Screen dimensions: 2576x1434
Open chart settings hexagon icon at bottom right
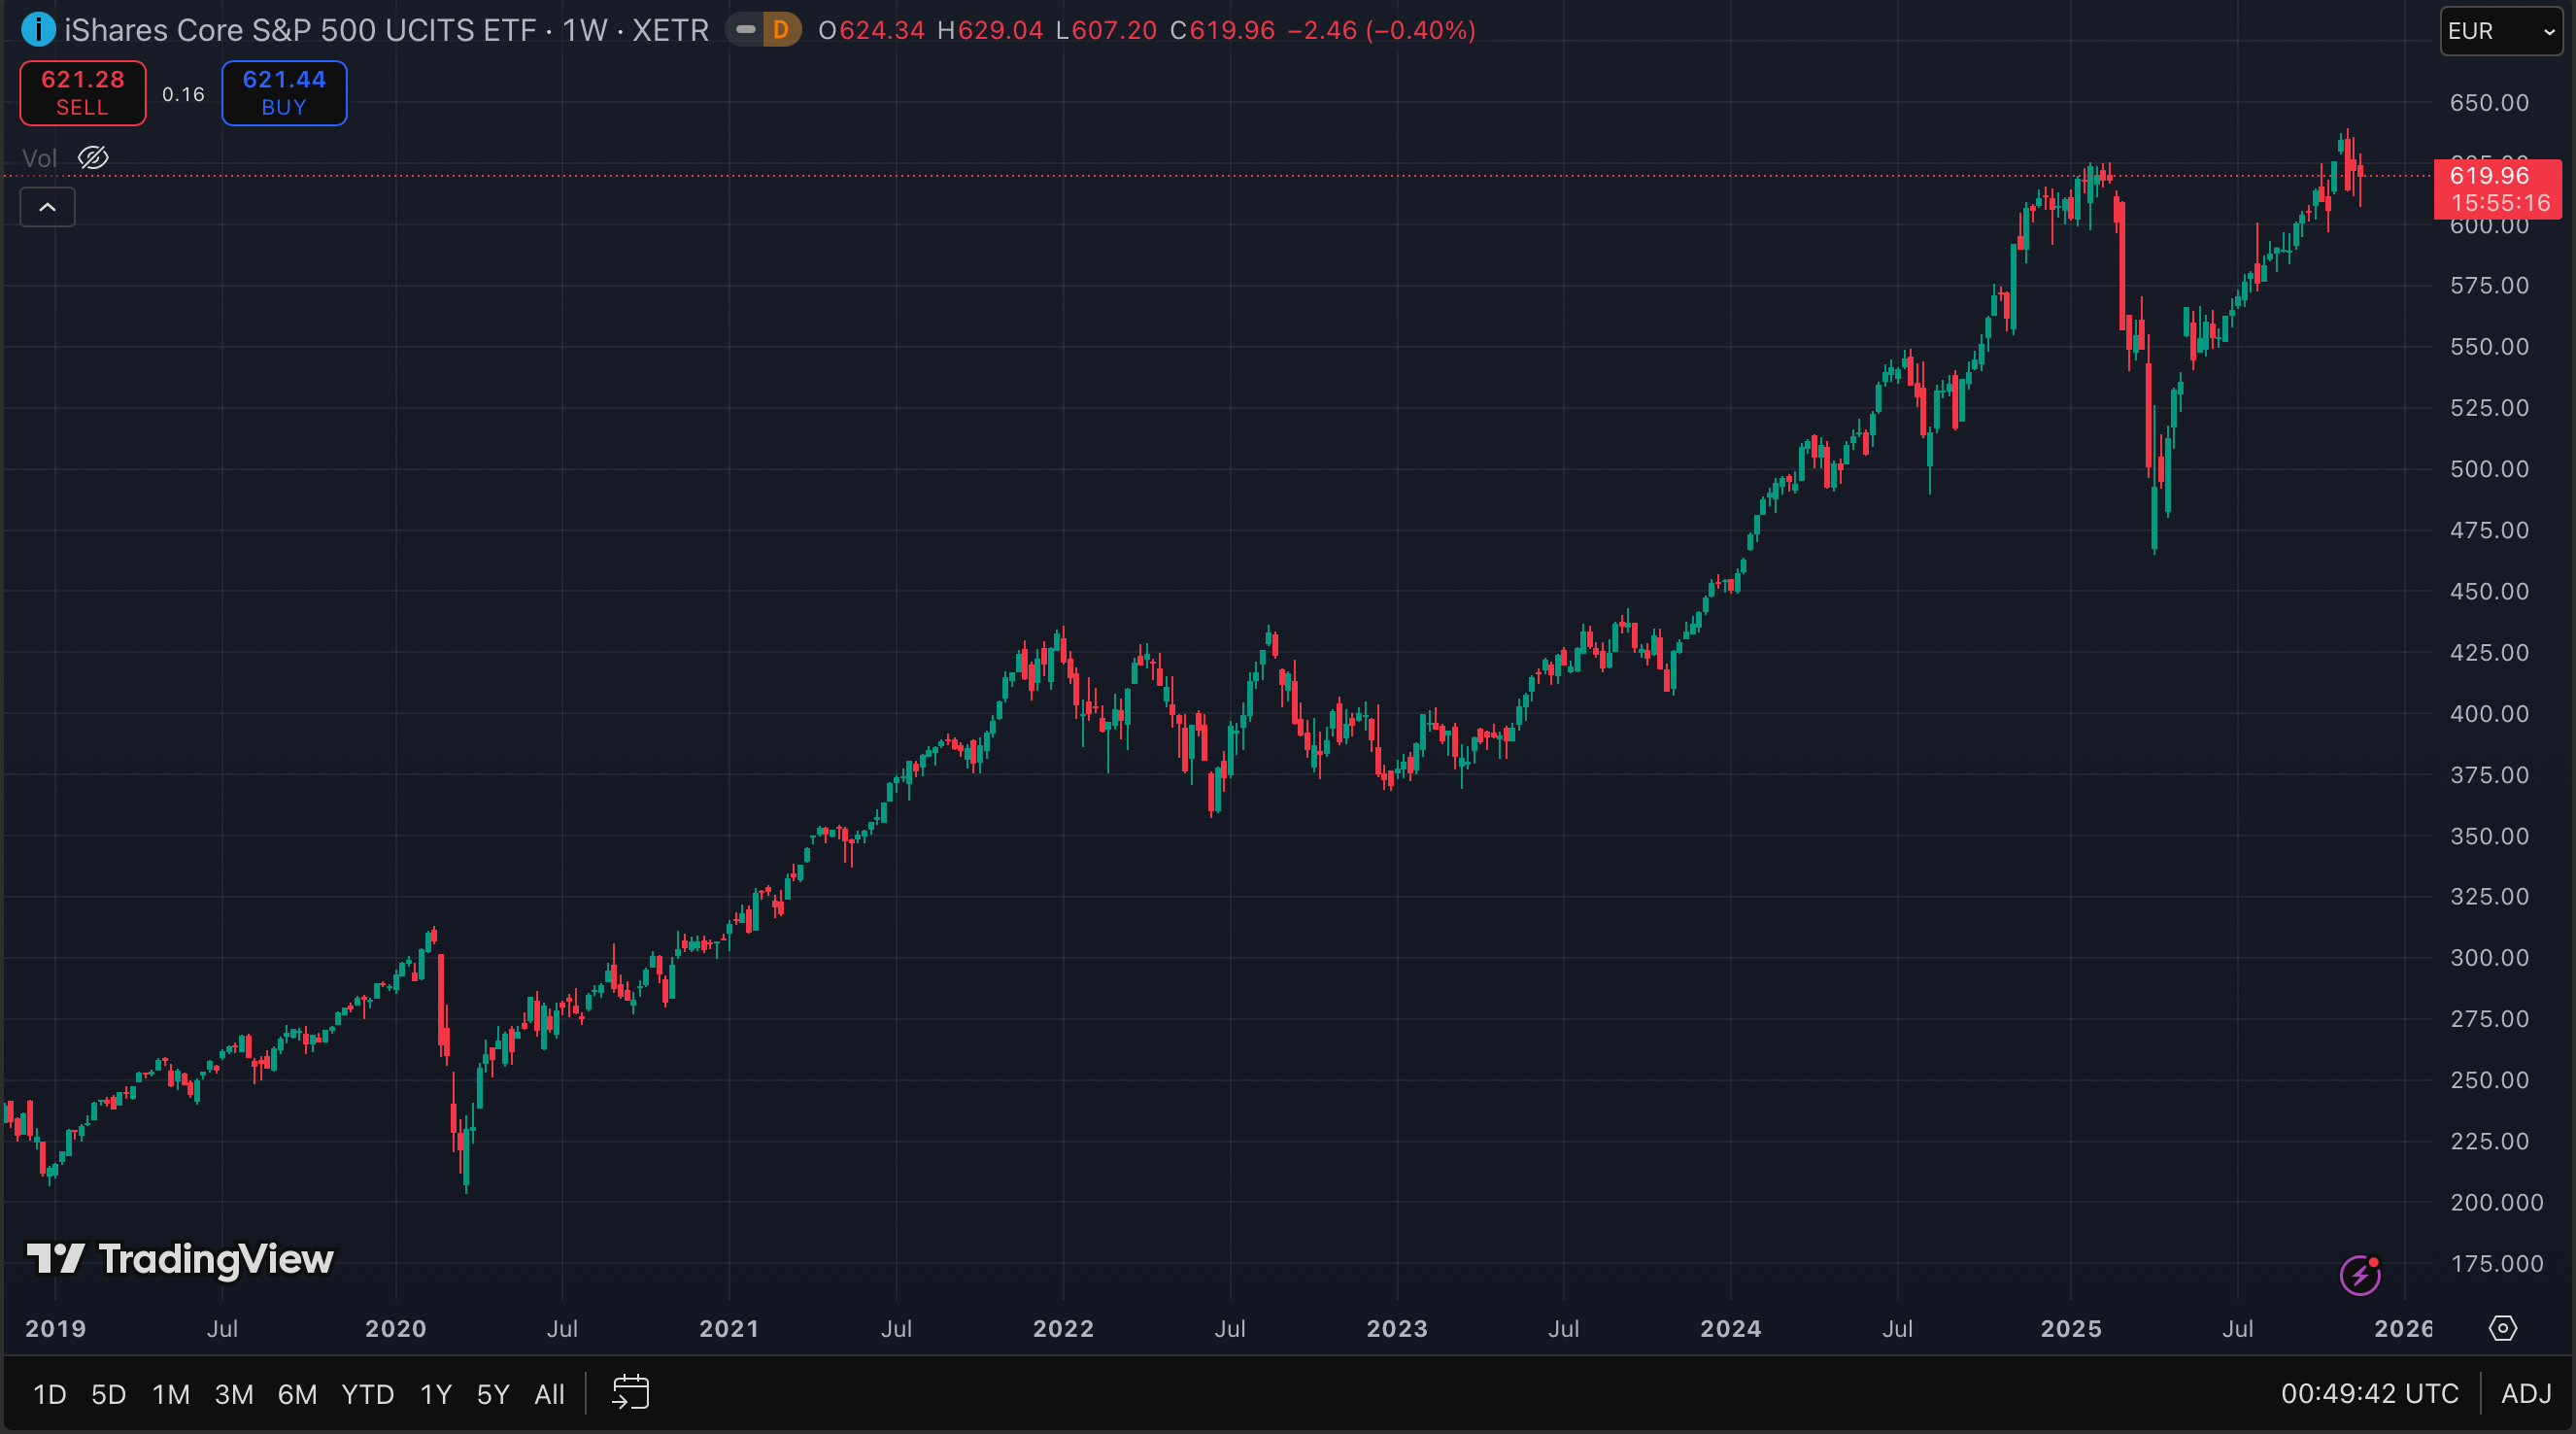(2502, 1328)
